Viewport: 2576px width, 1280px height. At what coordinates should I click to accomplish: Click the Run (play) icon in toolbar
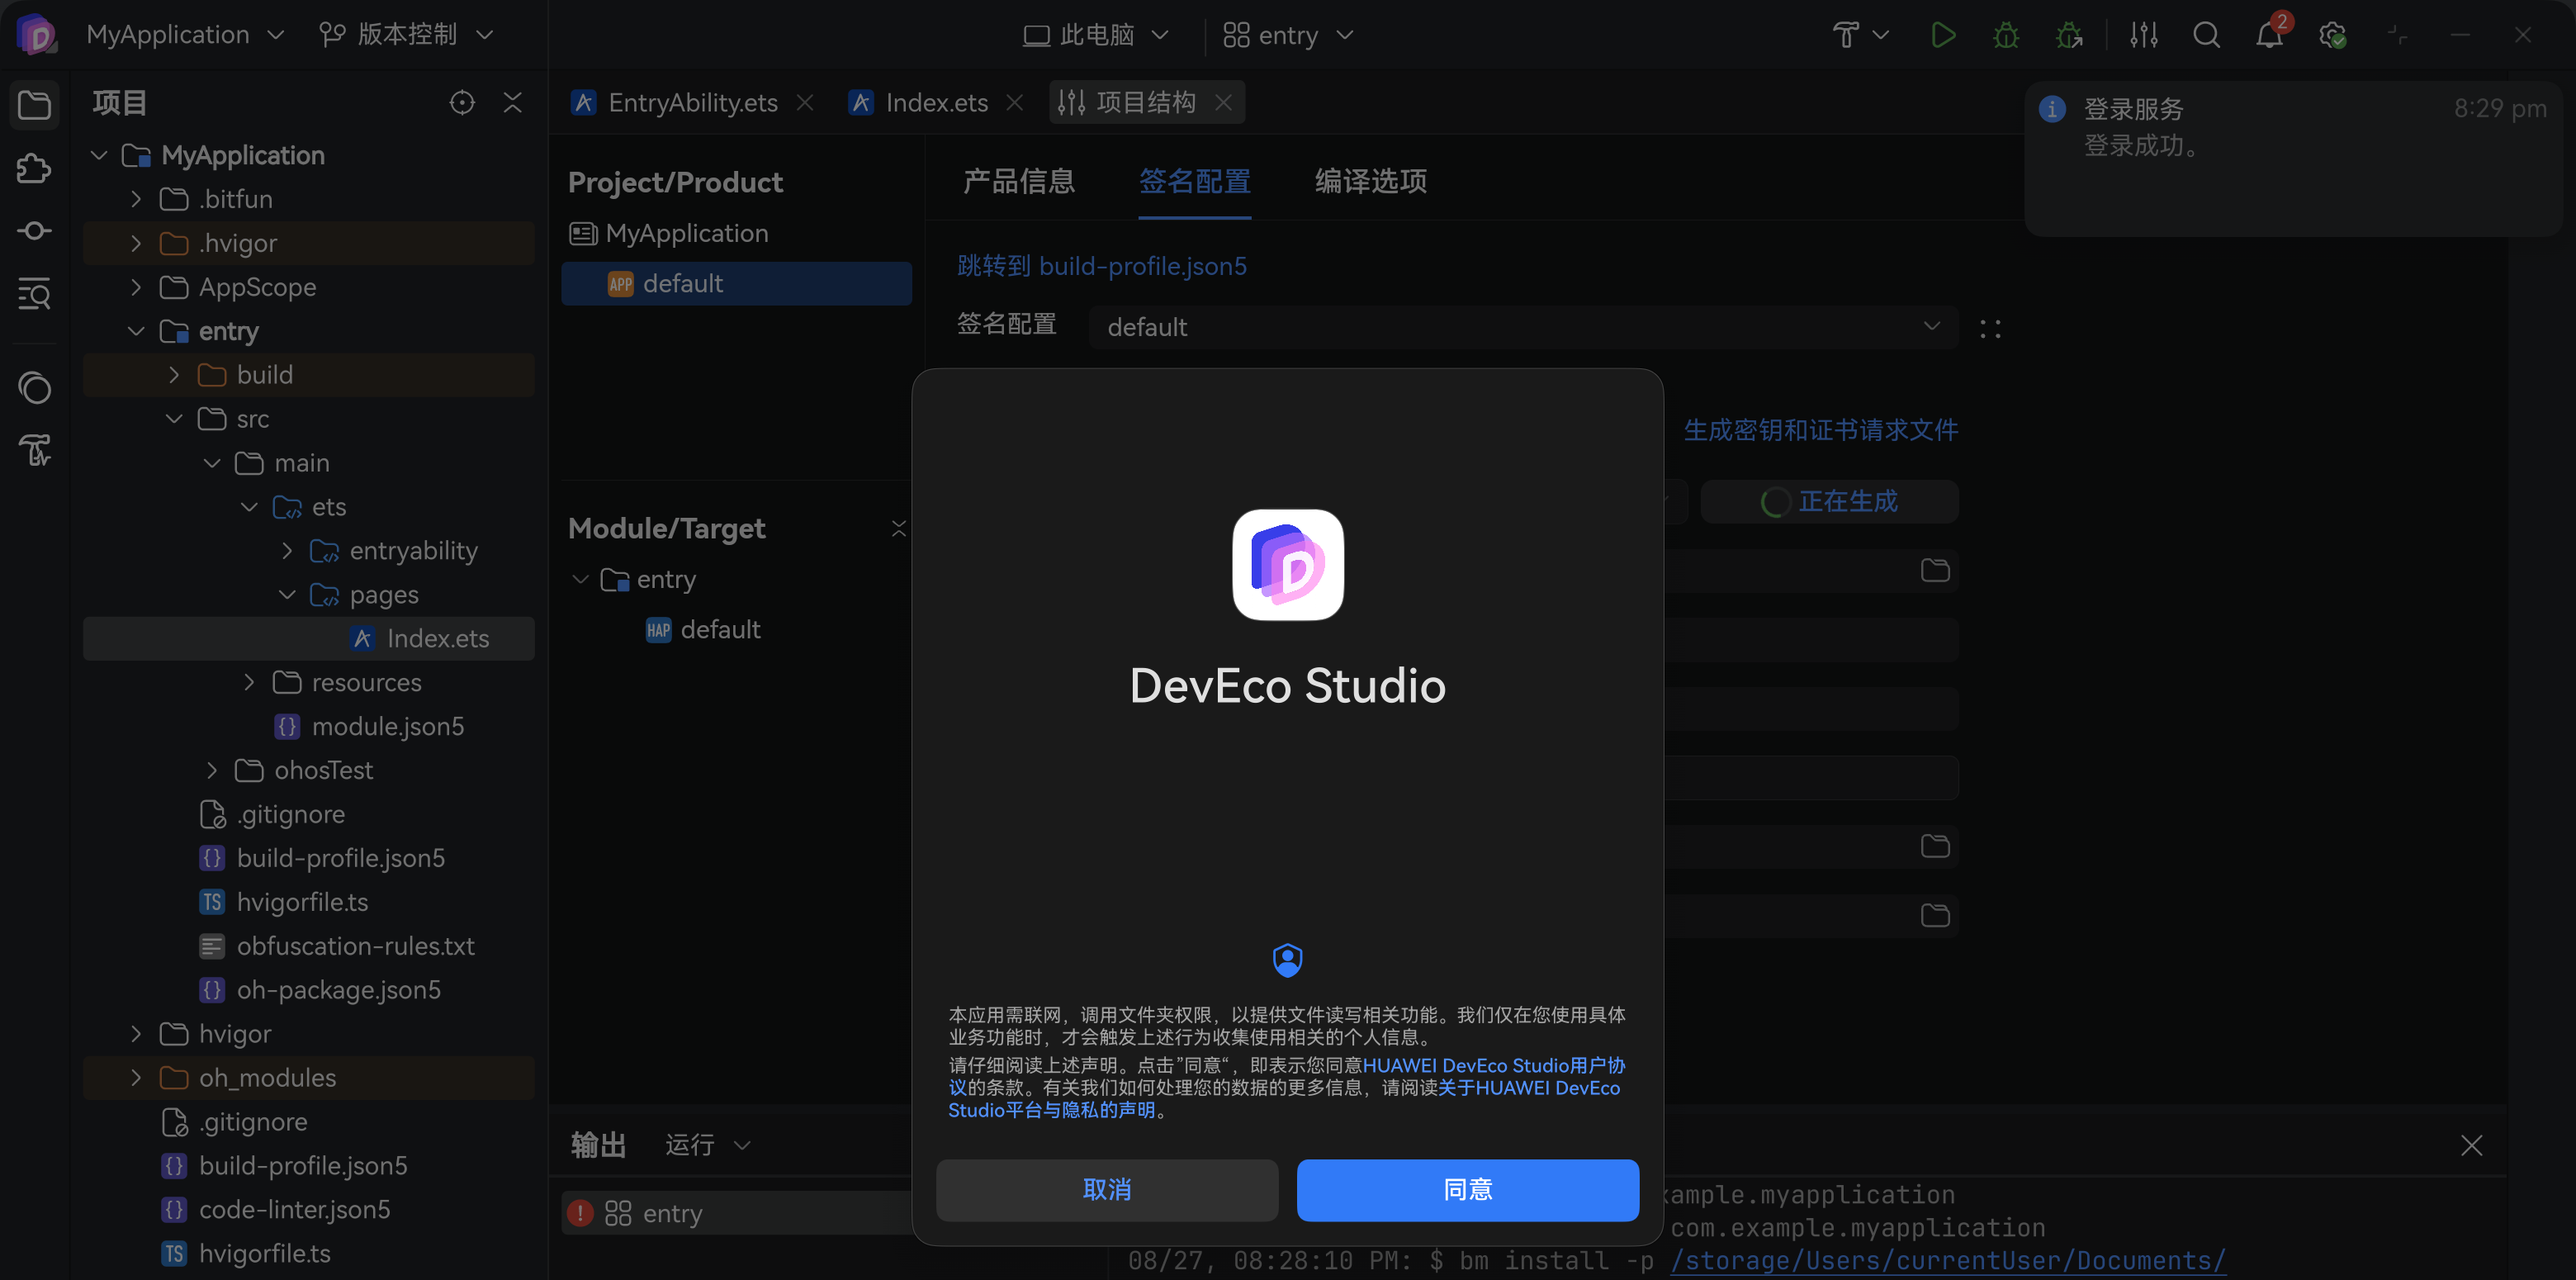point(1942,35)
